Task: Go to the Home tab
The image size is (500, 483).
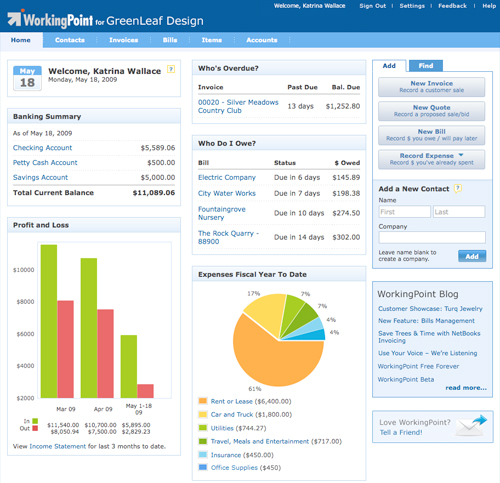Action: click(x=21, y=40)
